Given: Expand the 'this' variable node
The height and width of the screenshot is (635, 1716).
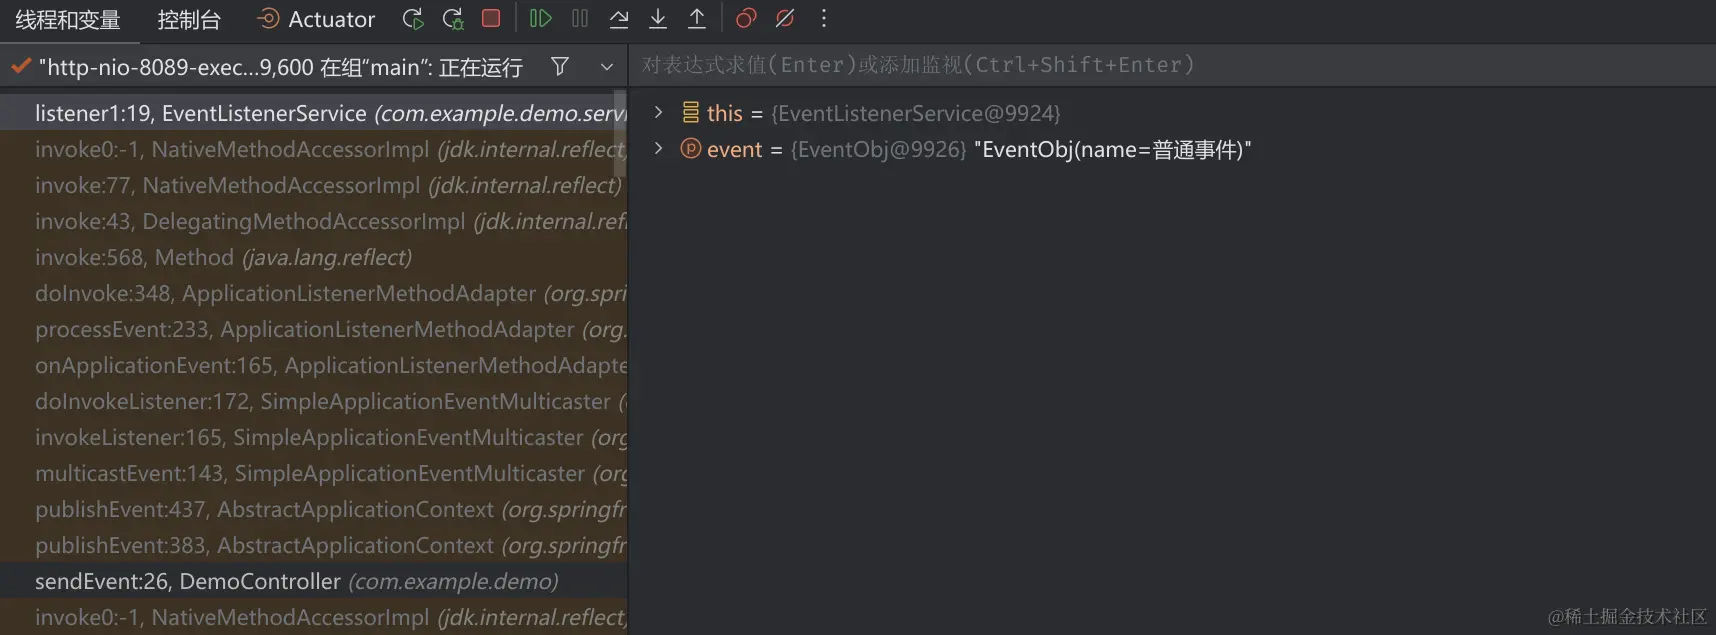Looking at the screenshot, I should pos(658,112).
